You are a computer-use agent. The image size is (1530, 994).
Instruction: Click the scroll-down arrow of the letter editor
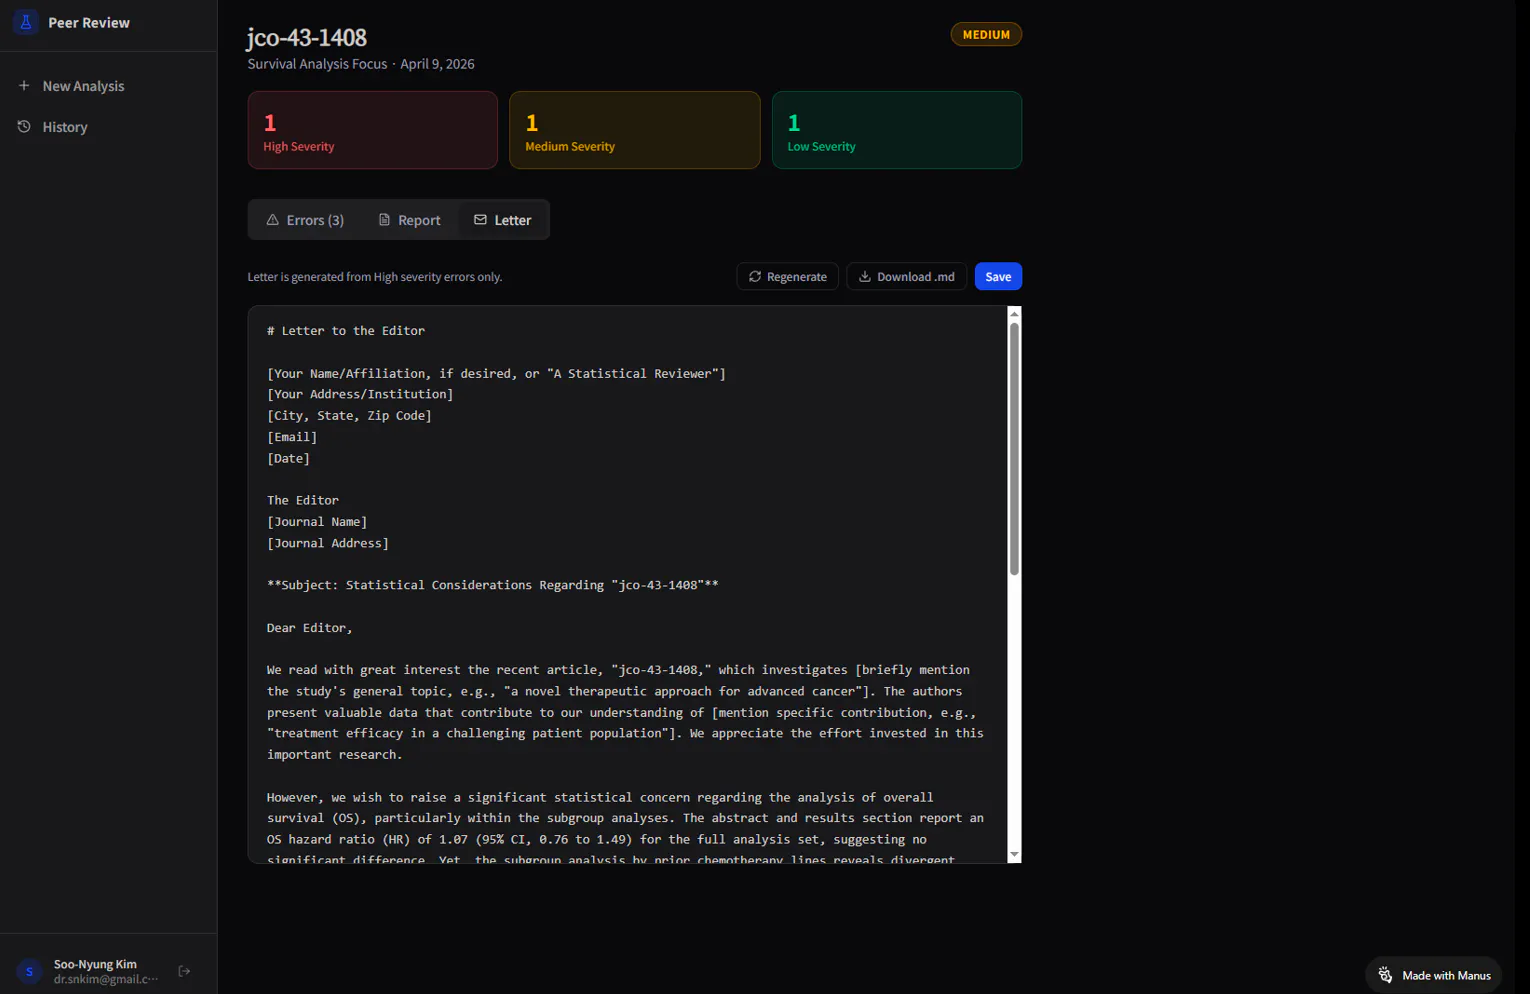(x=1014, y=855)
